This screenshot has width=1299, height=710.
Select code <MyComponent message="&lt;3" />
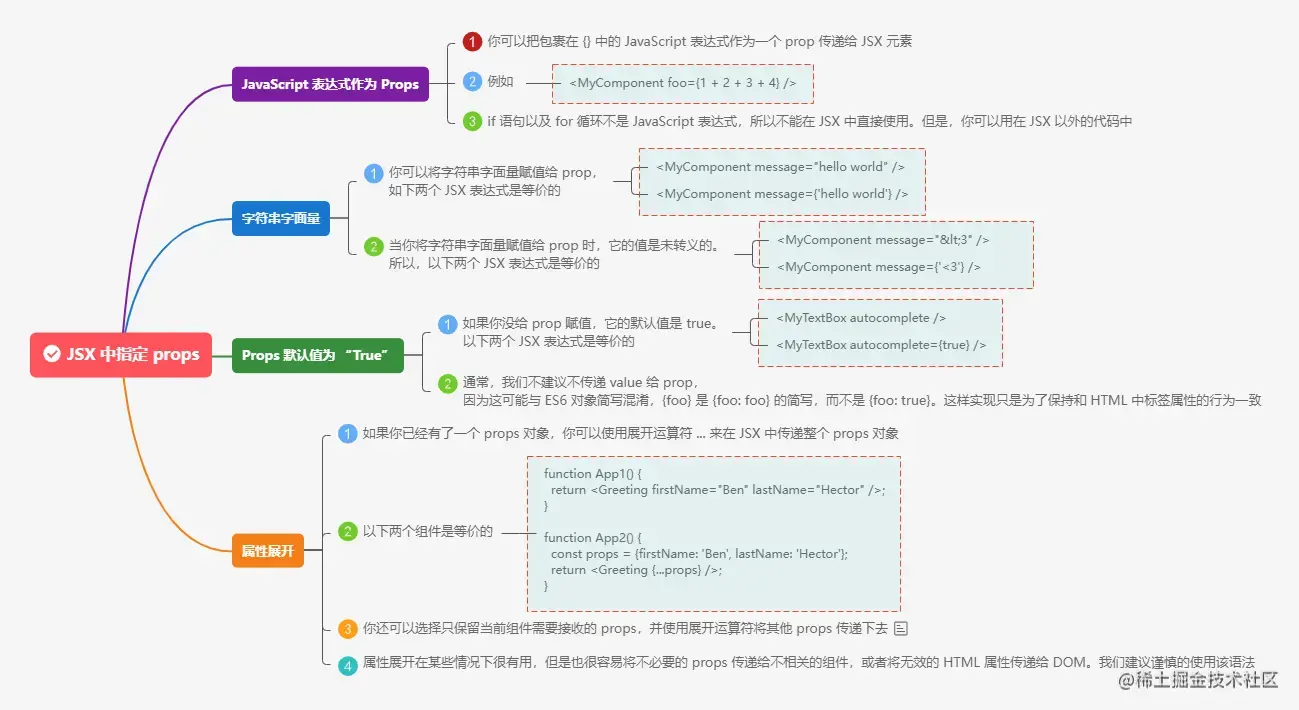tap(883, 240)
